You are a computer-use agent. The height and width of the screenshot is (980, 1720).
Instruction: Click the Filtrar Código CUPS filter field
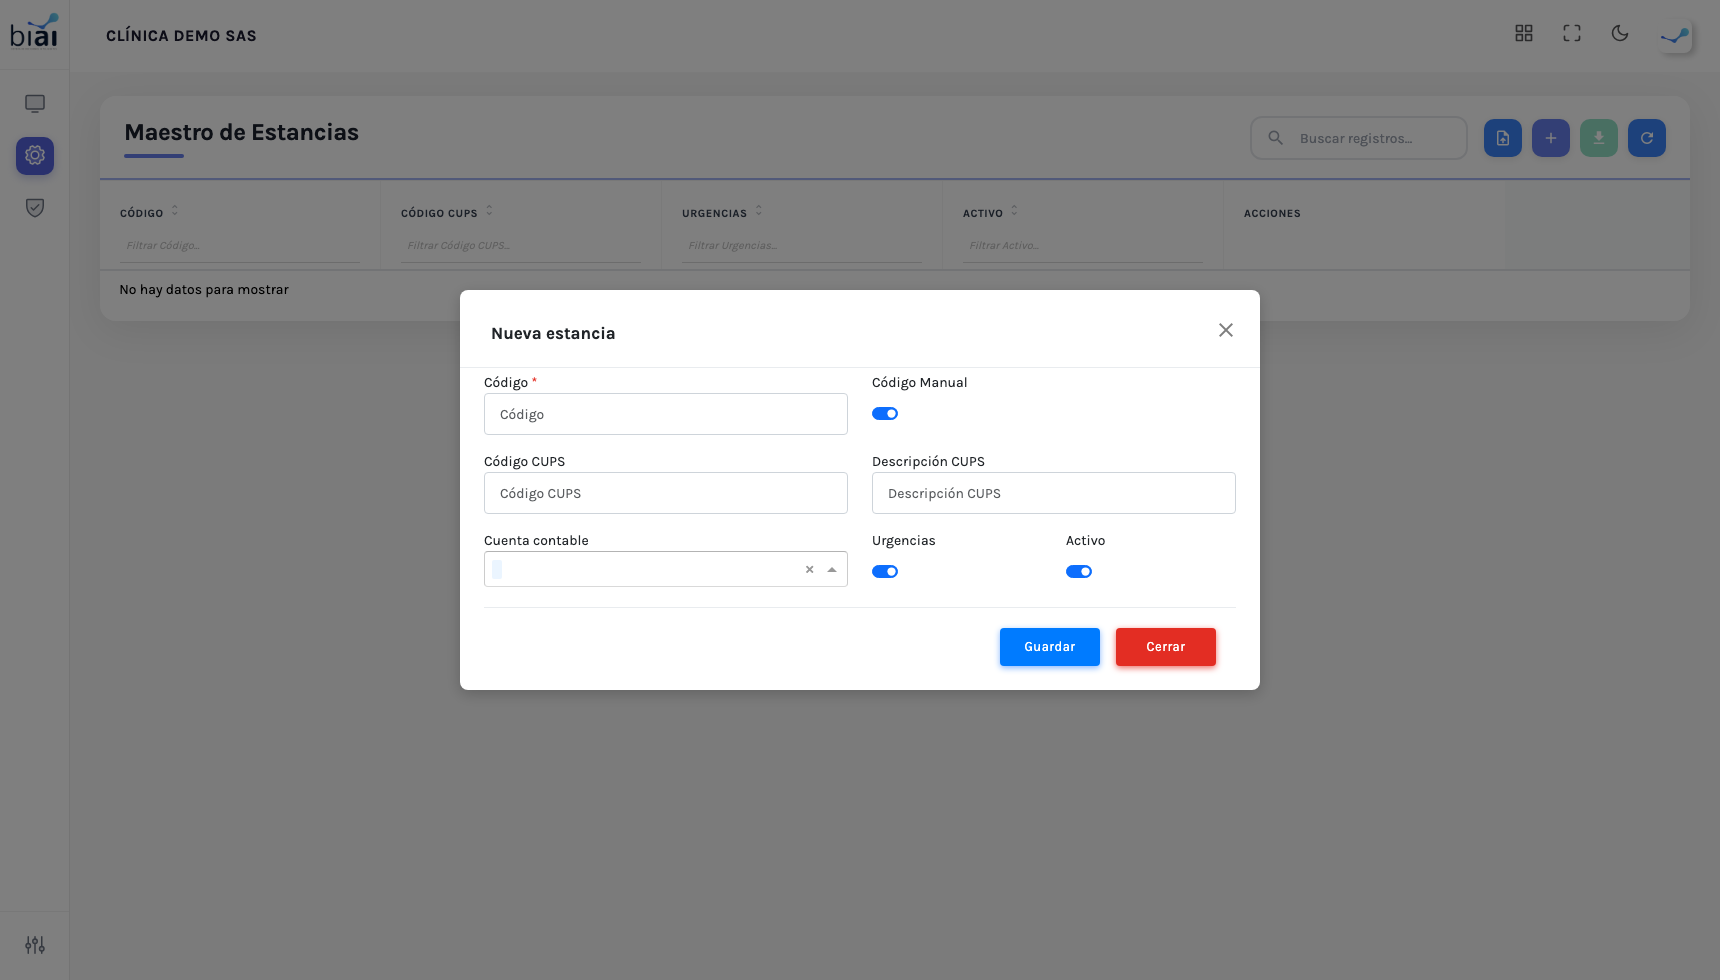(x=521, y=246)
